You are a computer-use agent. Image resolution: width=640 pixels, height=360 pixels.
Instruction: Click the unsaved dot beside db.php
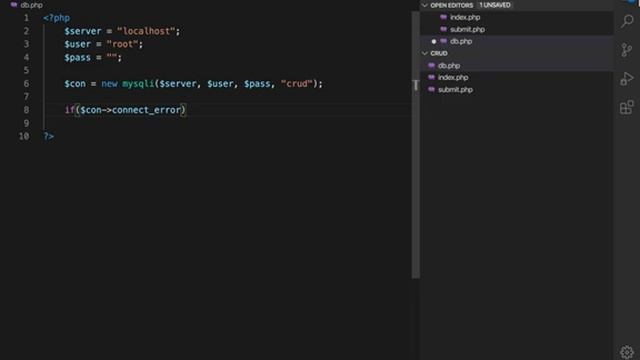434,41
